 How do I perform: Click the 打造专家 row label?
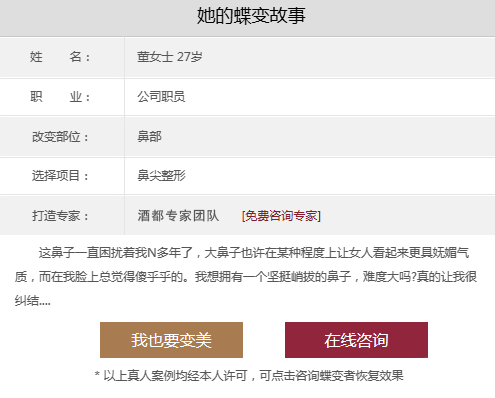pyautogui.click(x=60, y=216)
